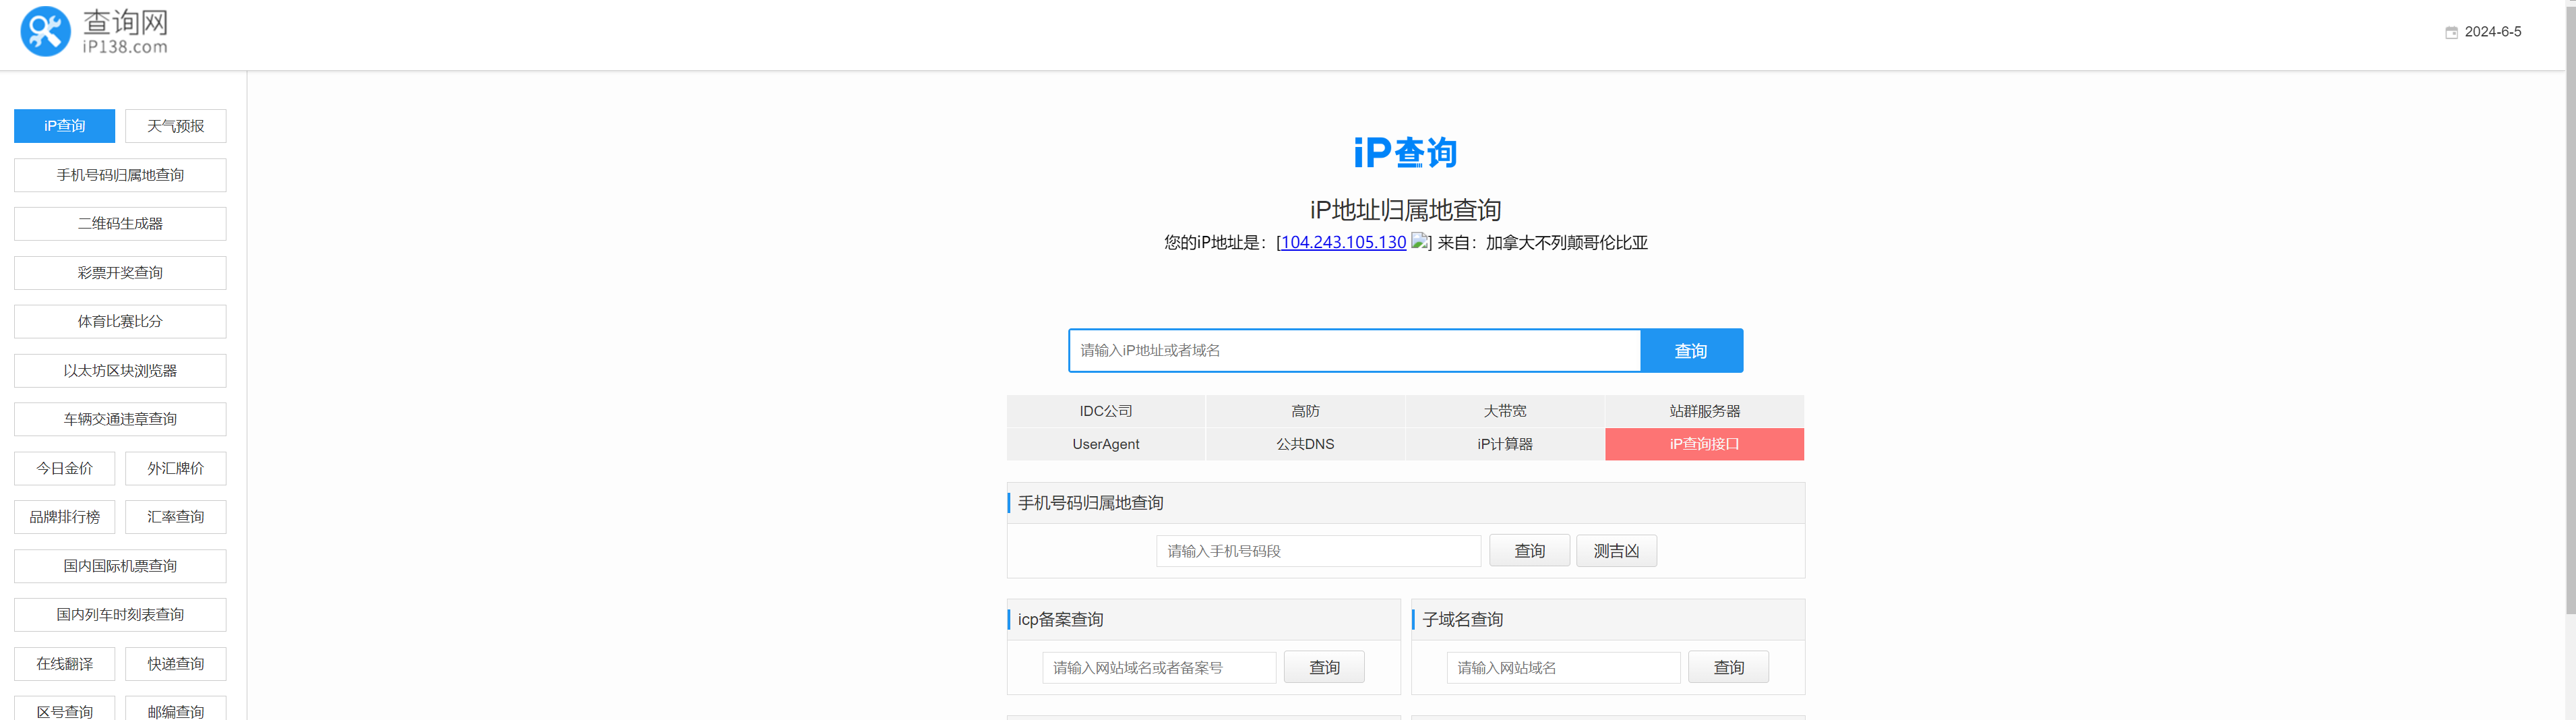Focus the icp备案 domain input field
Screen dimensions: 2576x720
[x=1160, y=668]
